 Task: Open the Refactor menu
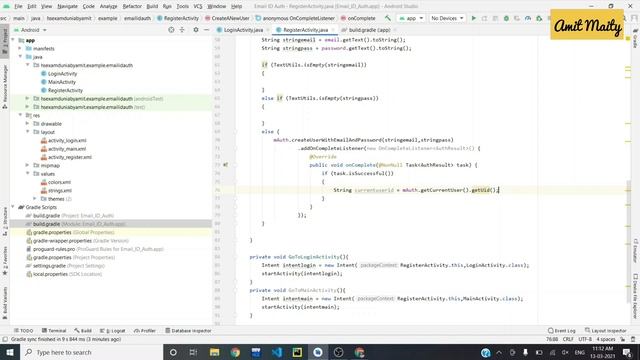point(132,6)
